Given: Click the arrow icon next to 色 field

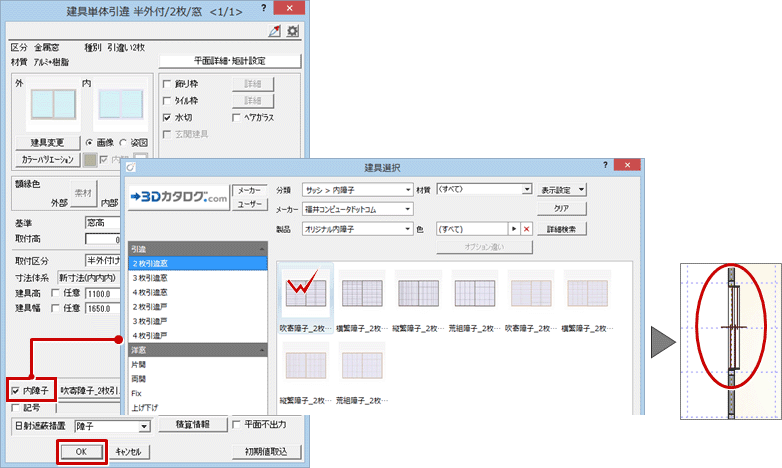Looking at the screenshot, I should [x=510, y=229].
